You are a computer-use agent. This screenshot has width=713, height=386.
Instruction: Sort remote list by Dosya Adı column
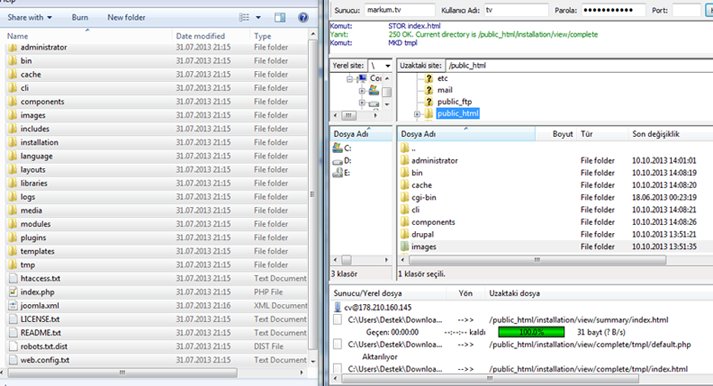pyautogui.click(x=467, y=134)
